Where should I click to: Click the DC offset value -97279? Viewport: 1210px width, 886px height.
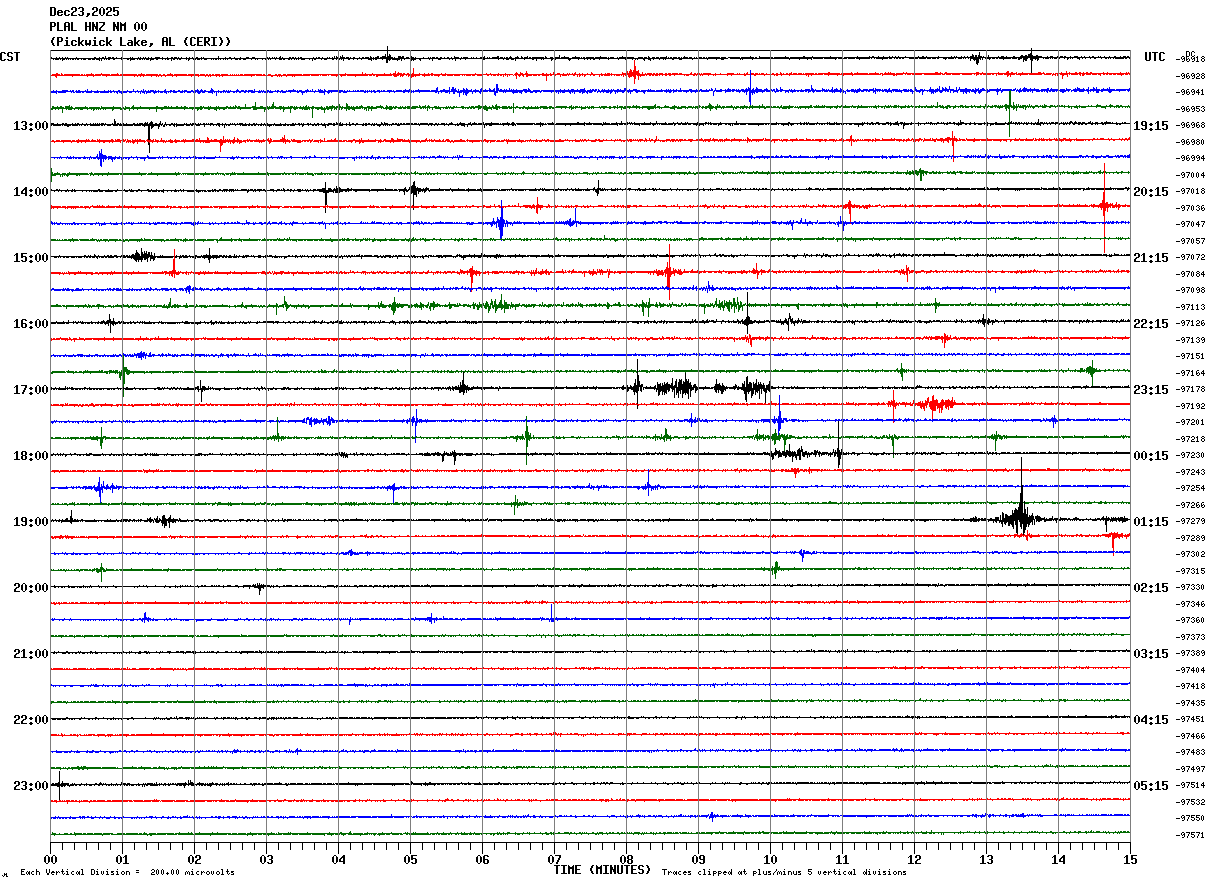[1191, 521]
